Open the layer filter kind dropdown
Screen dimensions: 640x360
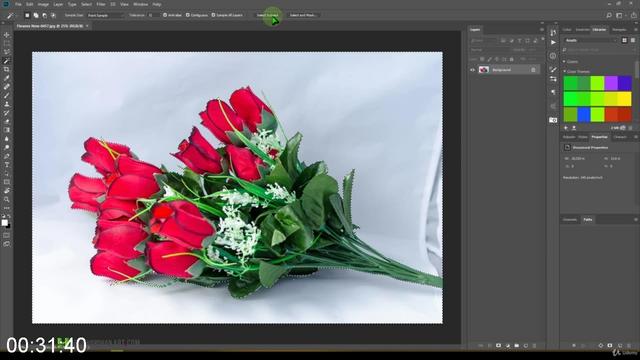tap(484, 41)
